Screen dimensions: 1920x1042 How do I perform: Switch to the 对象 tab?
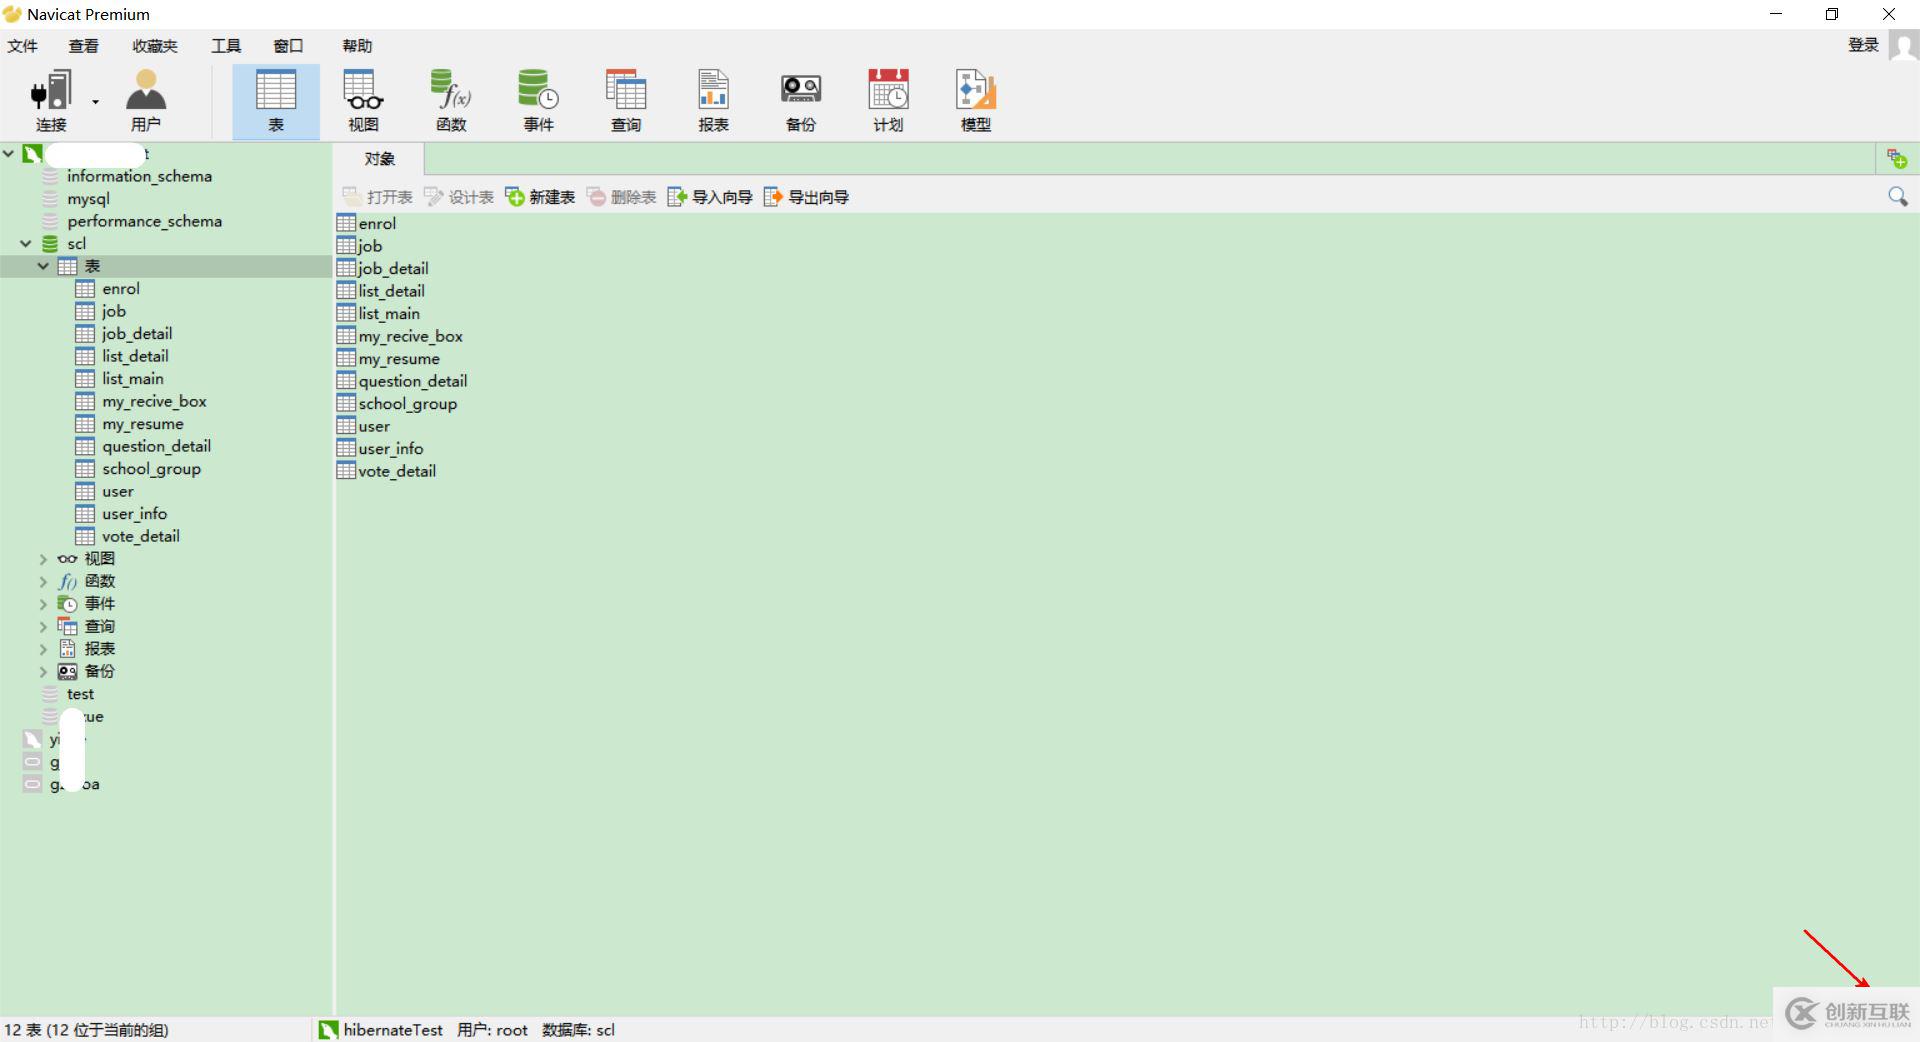pos(379,159)
